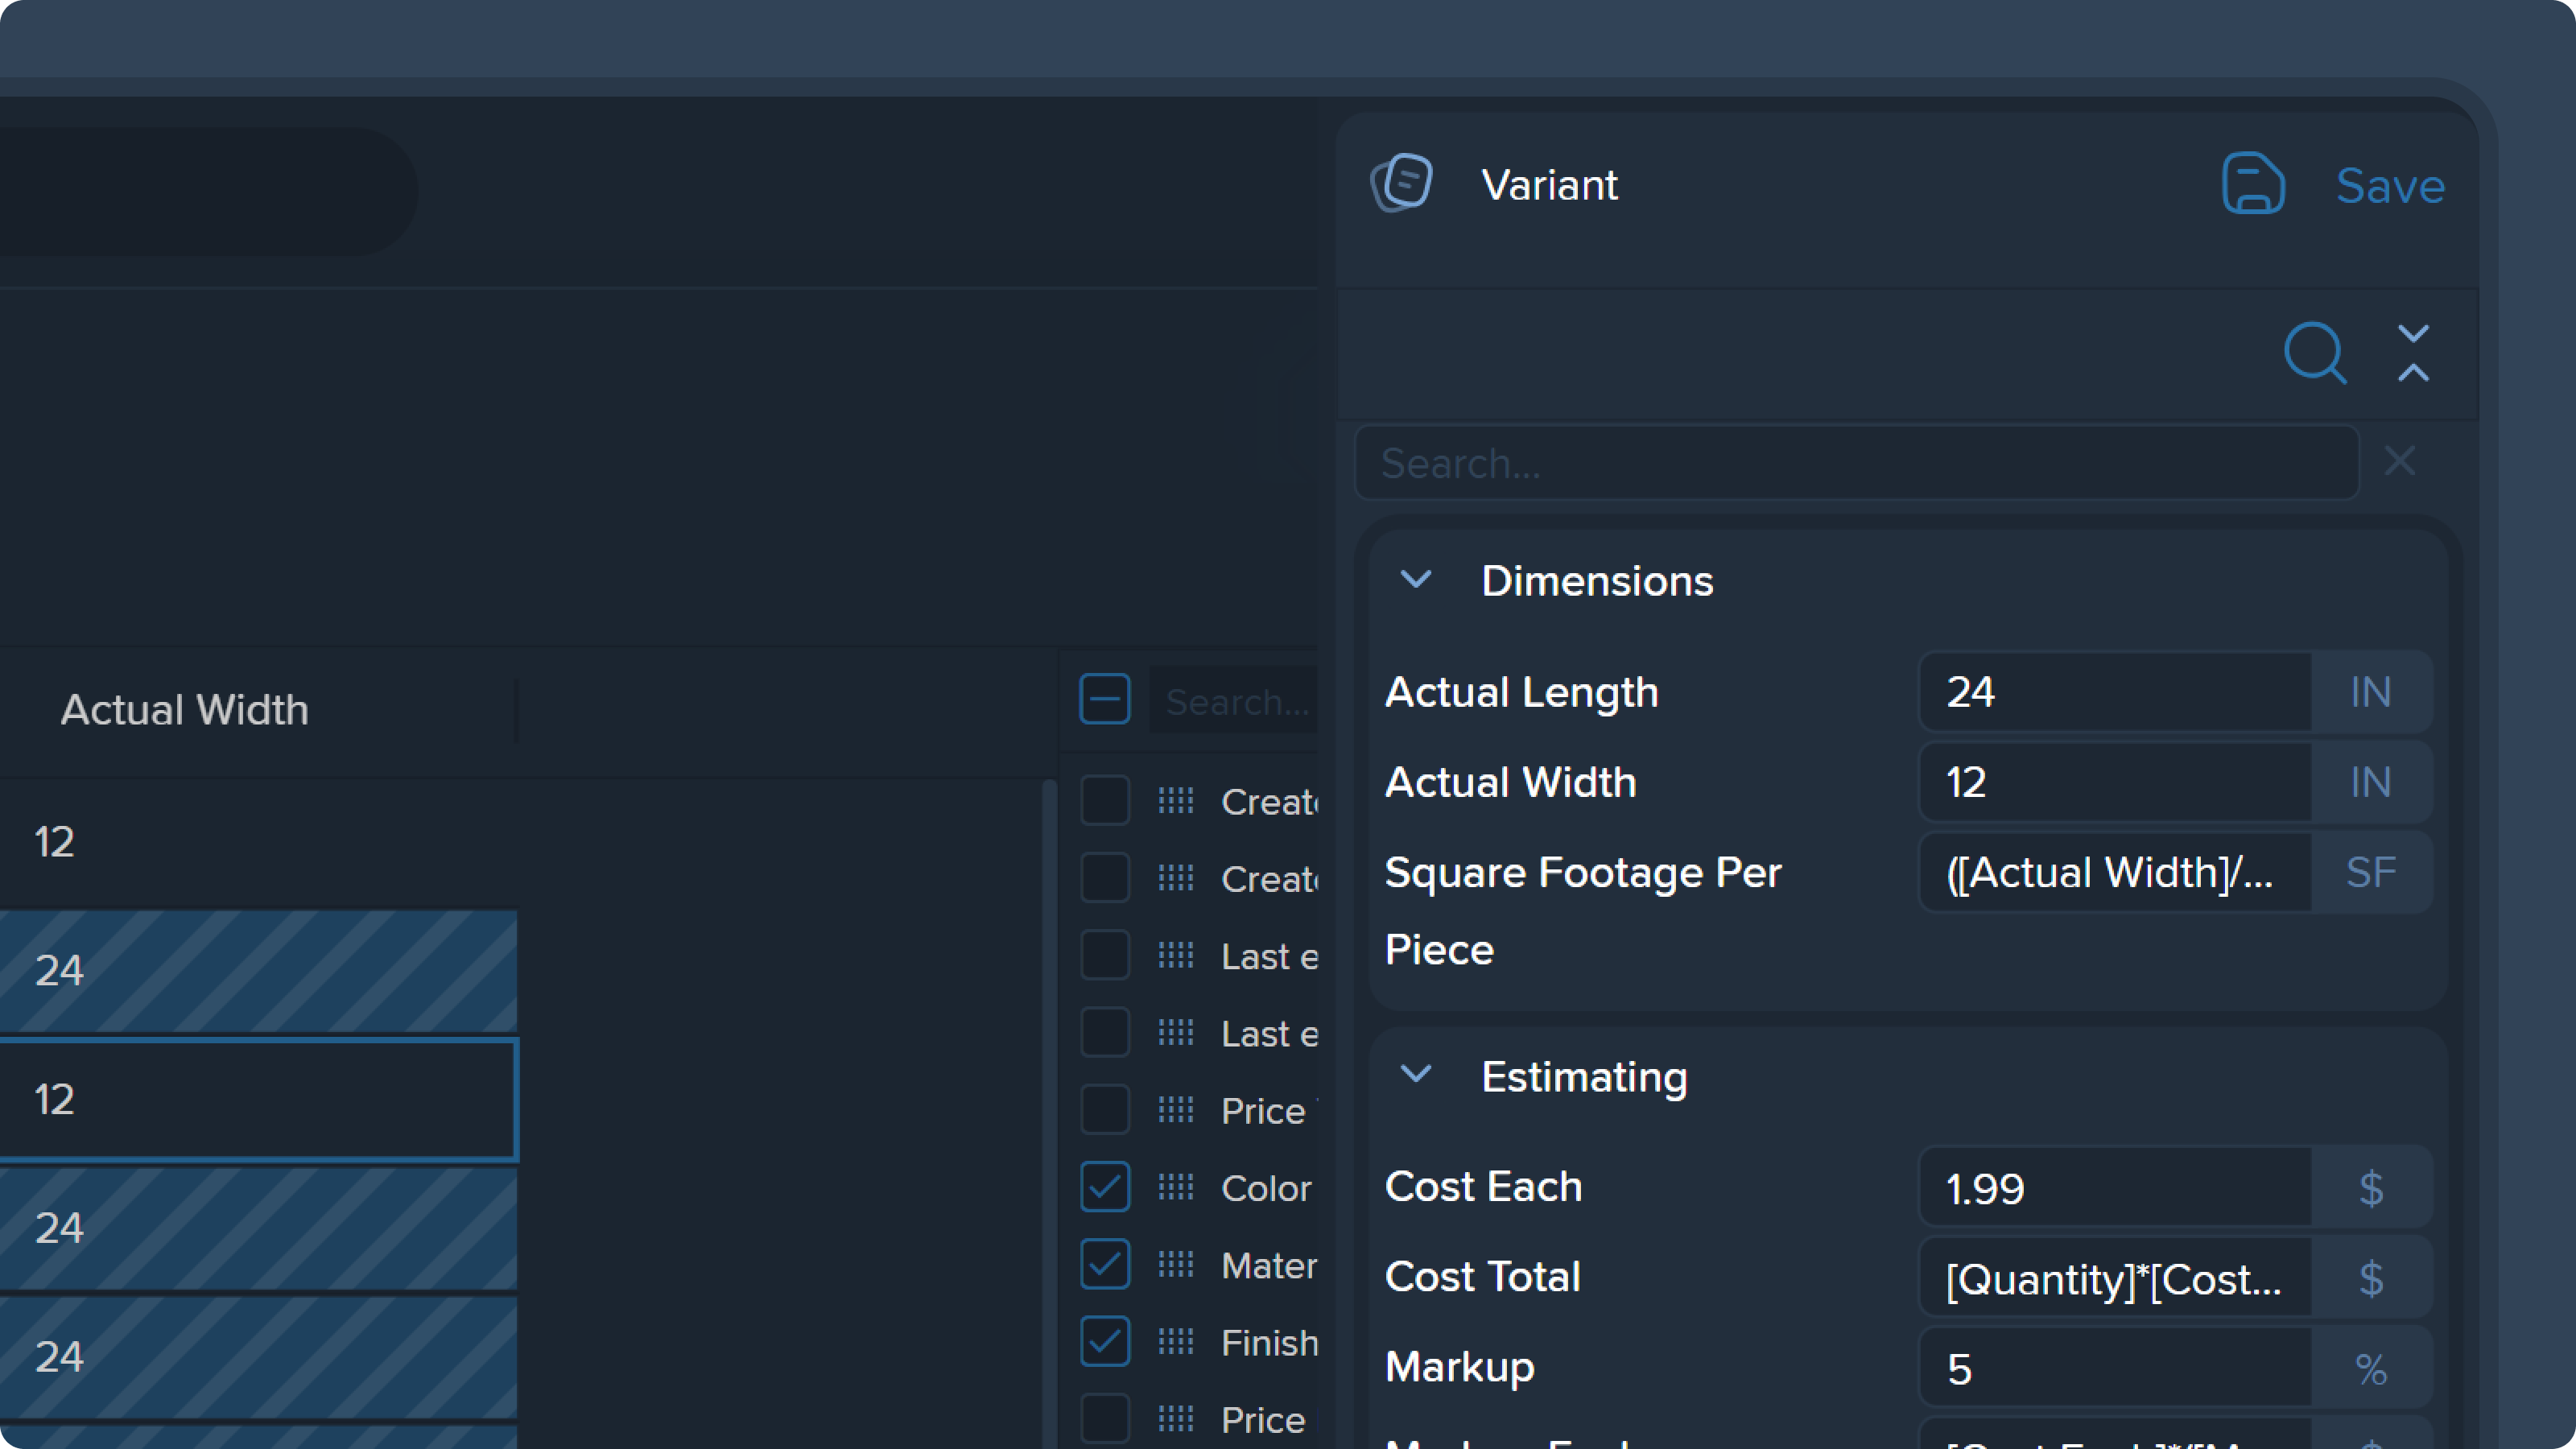The width and height of the screenshot is (2576, 1449).
Task: Click the Save disk icon
Action: 2252,184
